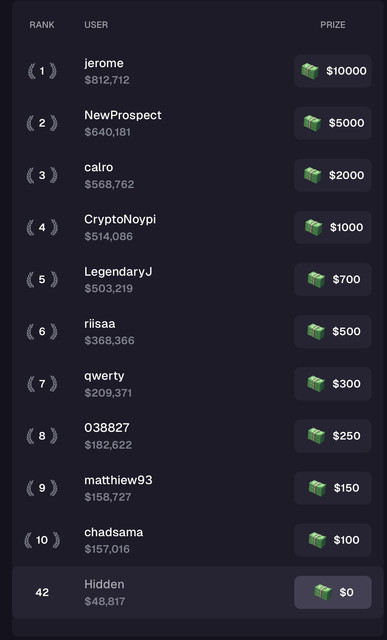Image resolution: width=387 pixels, height=640 pixels.
Task: Click the RANK column header
Action: click(42, 25)
